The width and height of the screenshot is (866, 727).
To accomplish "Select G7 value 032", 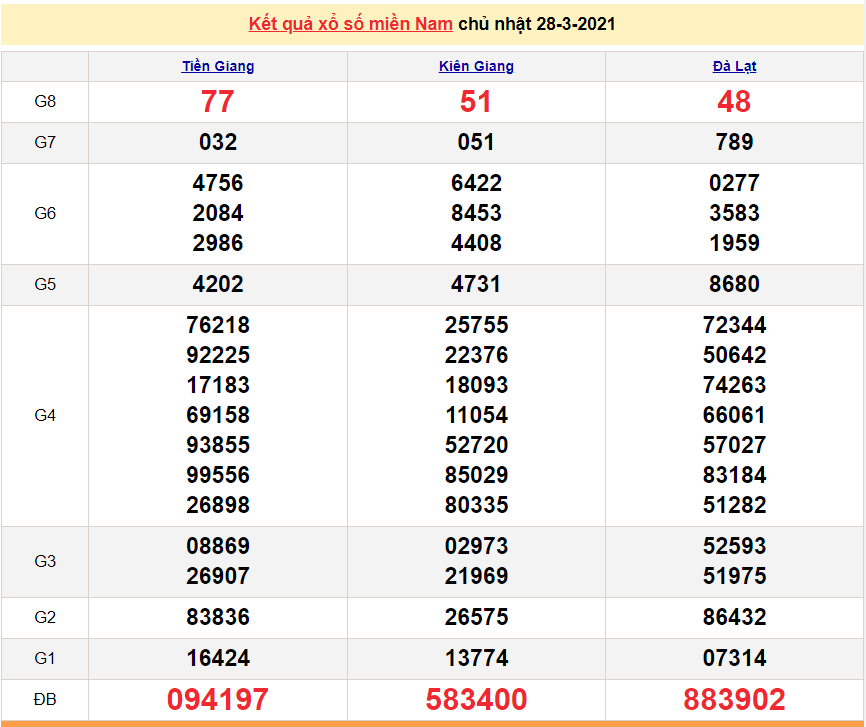I will [x=218, y=142].
